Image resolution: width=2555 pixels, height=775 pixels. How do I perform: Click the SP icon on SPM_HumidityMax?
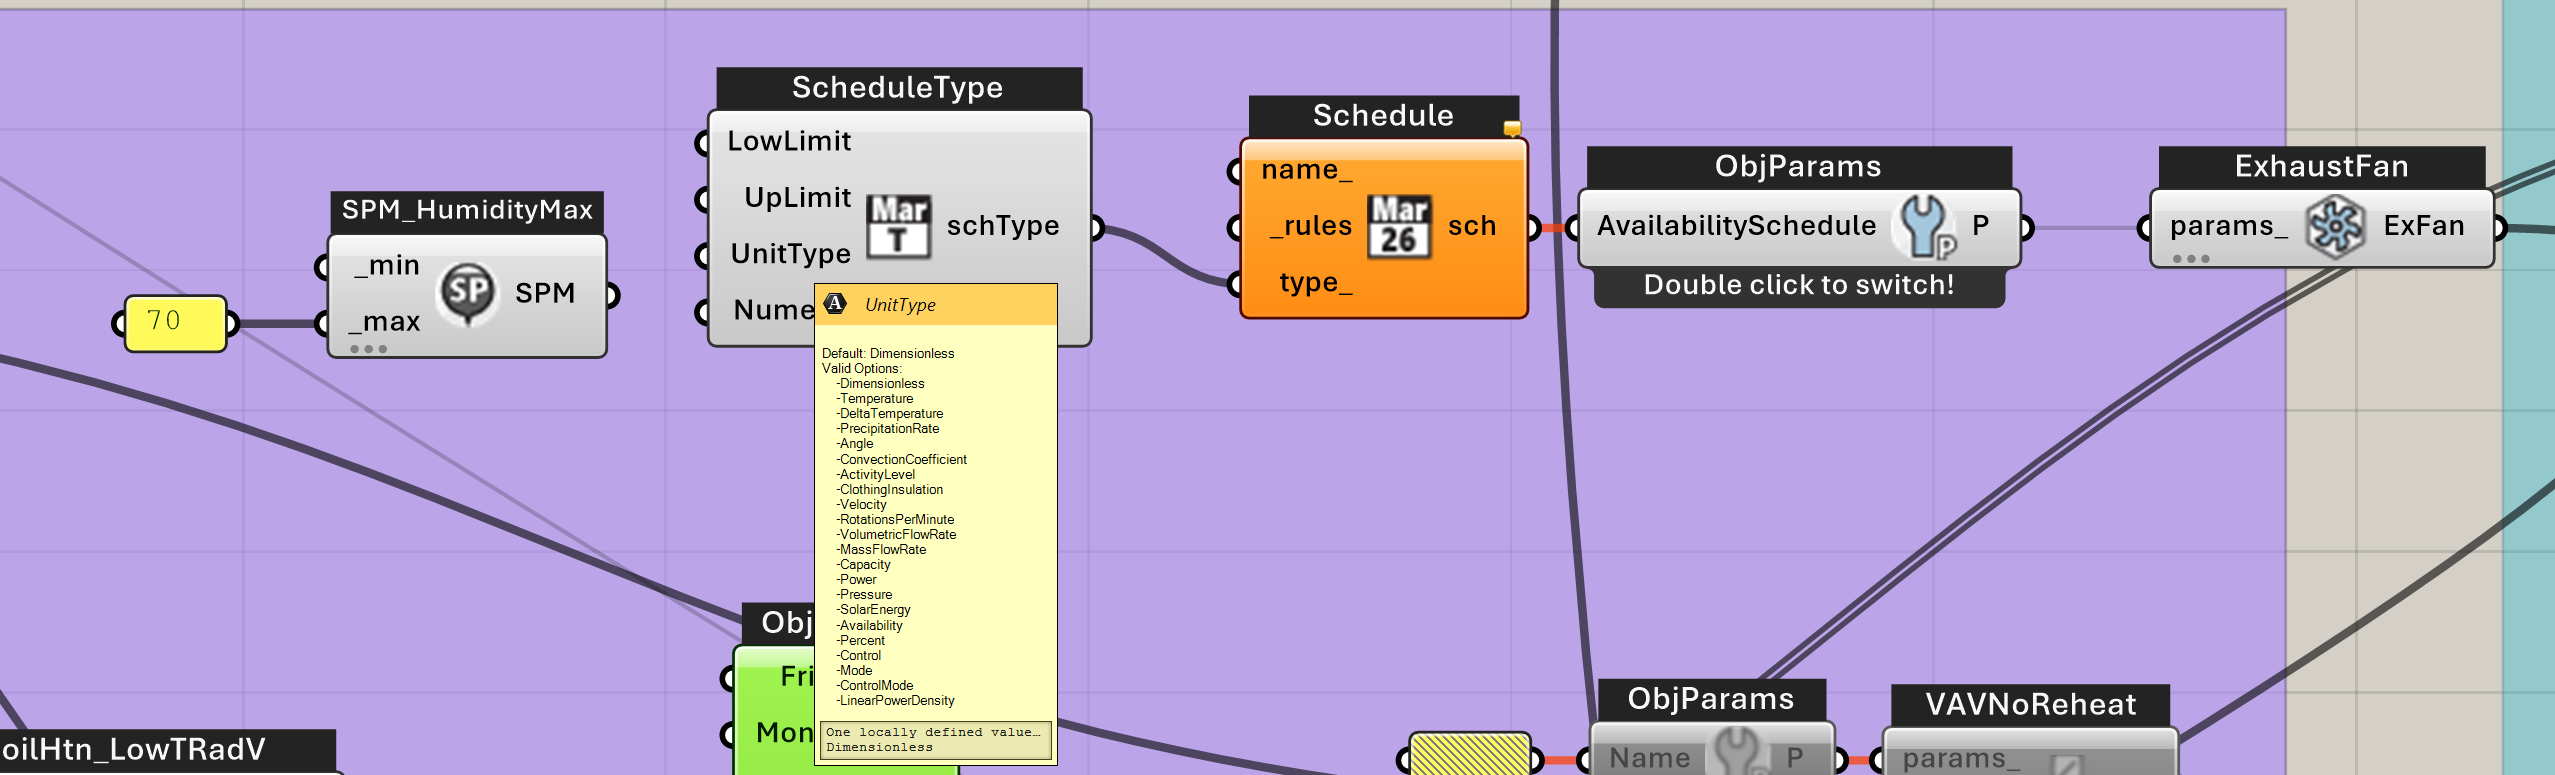468,292
